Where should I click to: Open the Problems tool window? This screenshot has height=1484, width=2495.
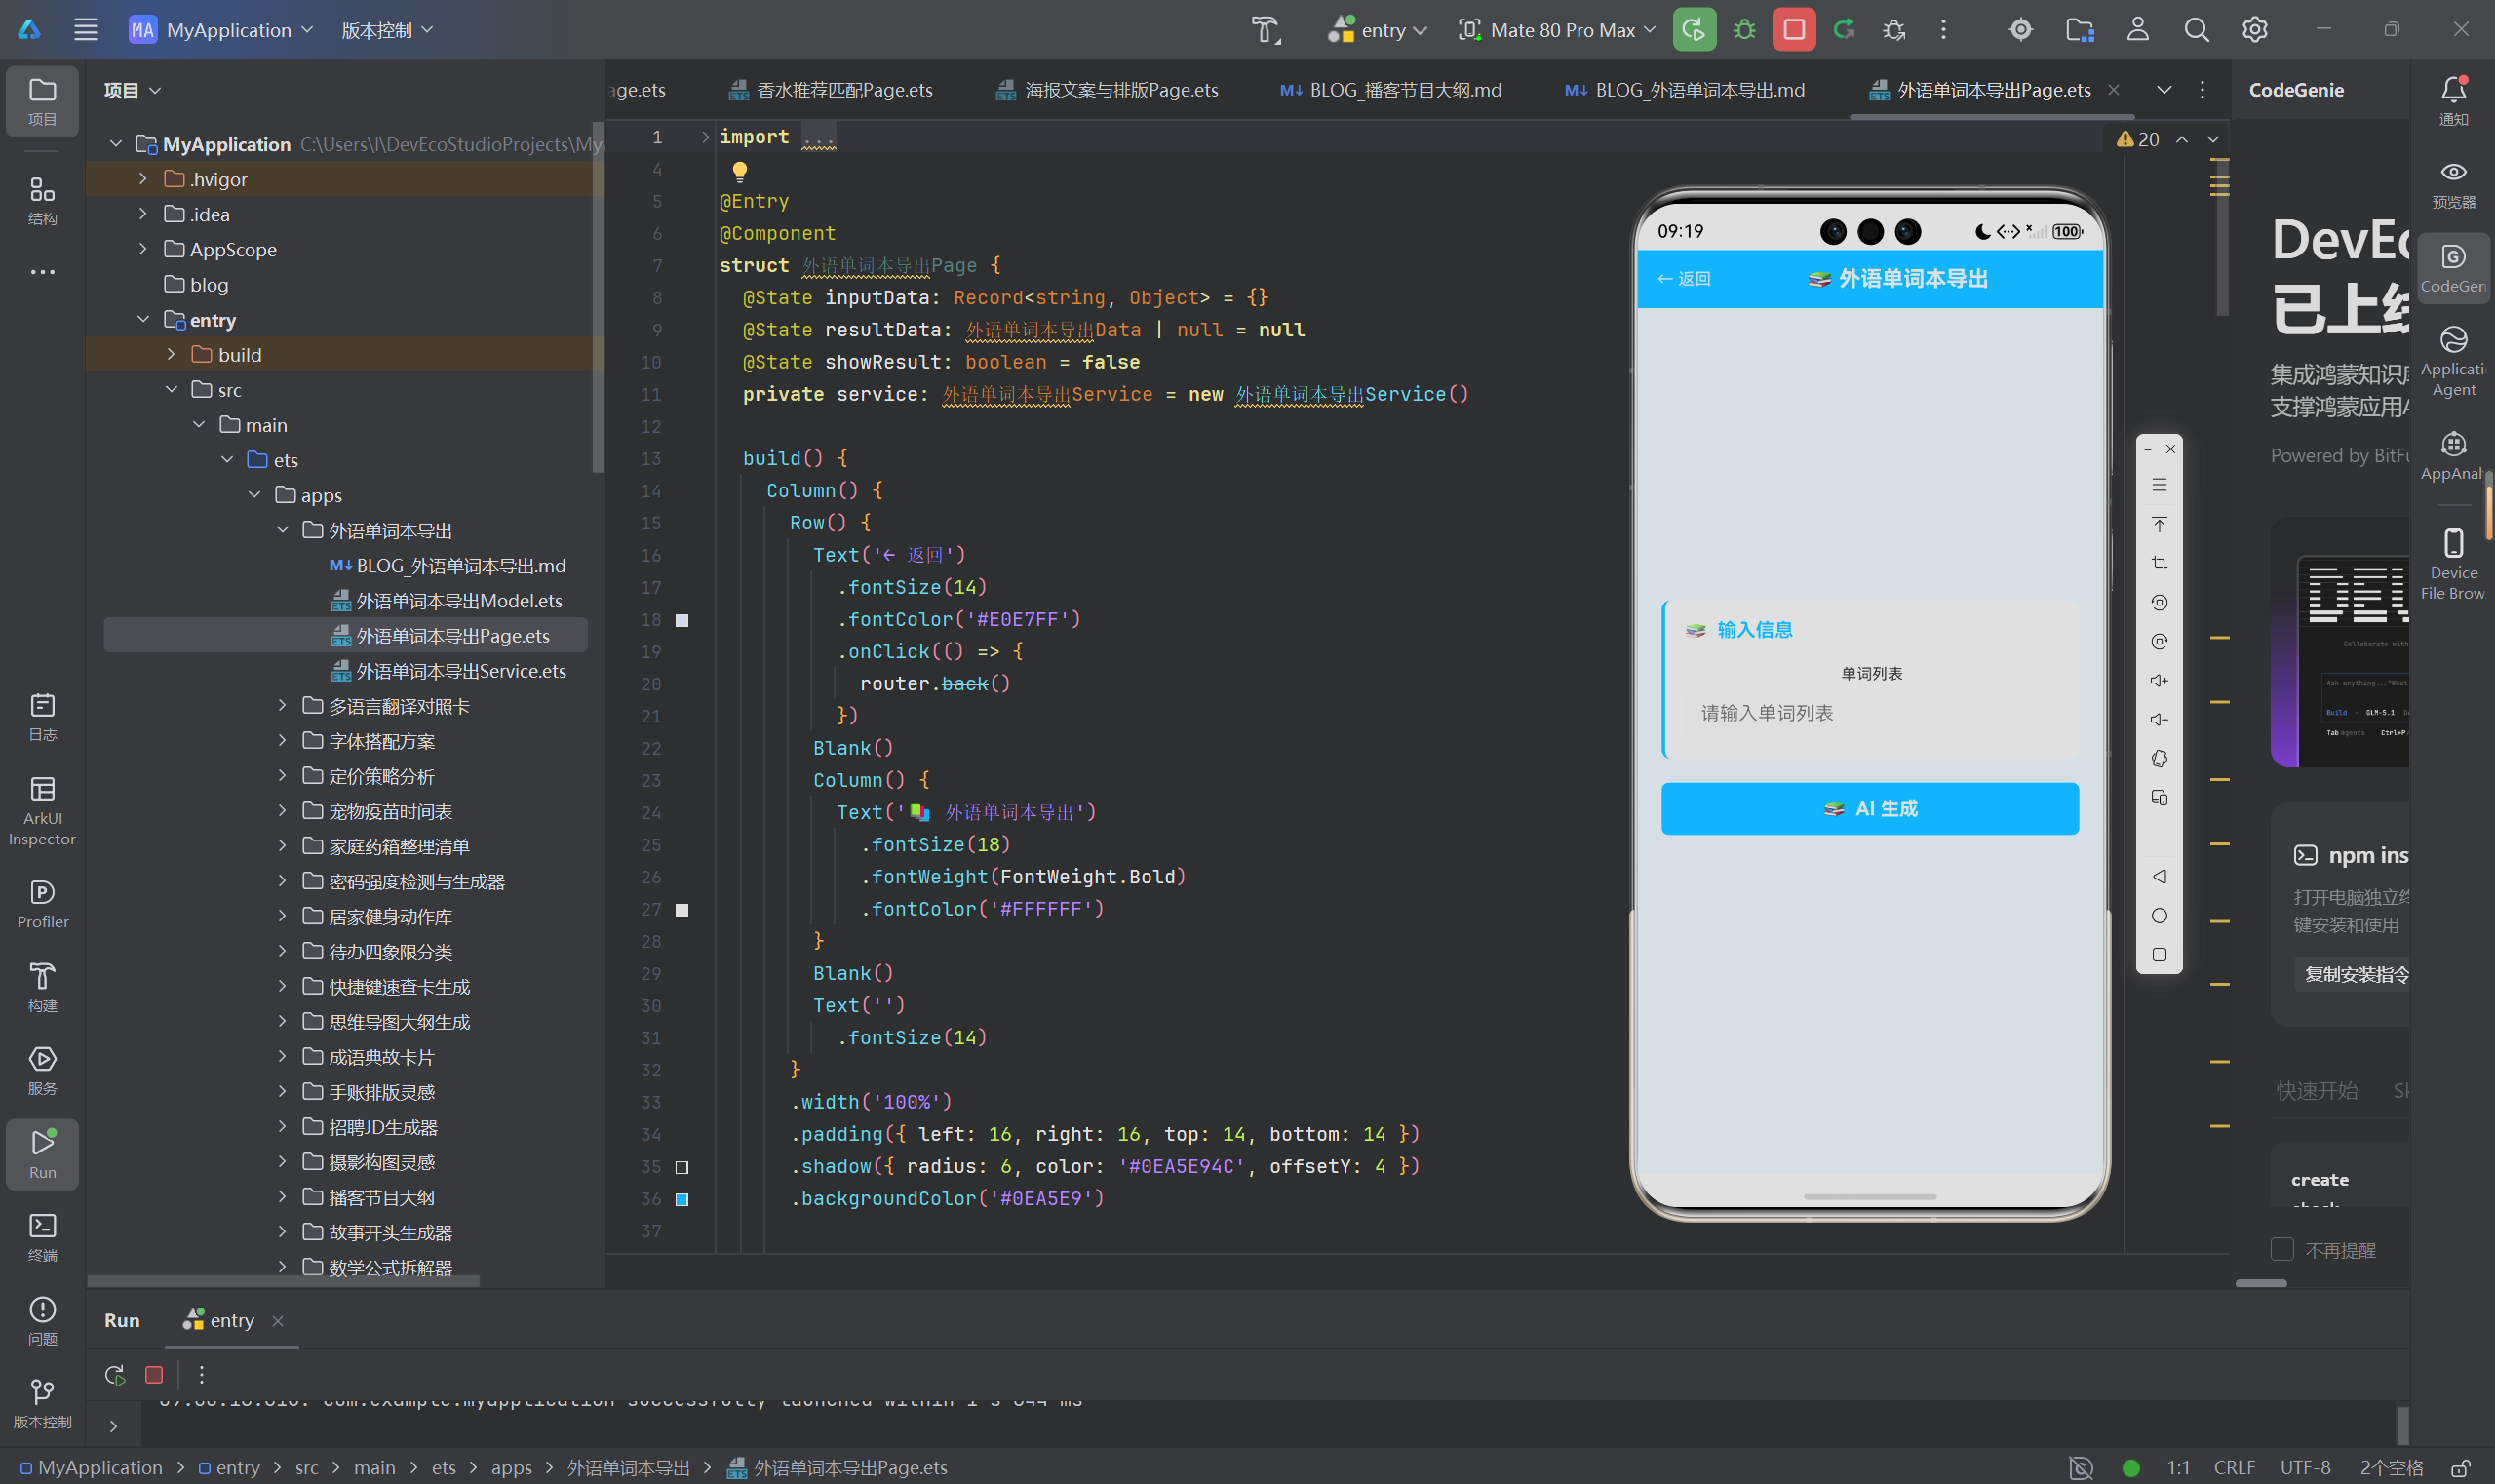pyautogui.click(x=42, y=1321)
